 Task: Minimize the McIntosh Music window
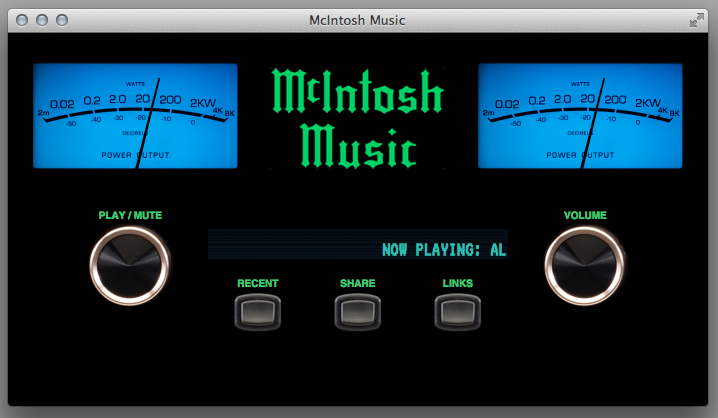click(x=42, y=20)
